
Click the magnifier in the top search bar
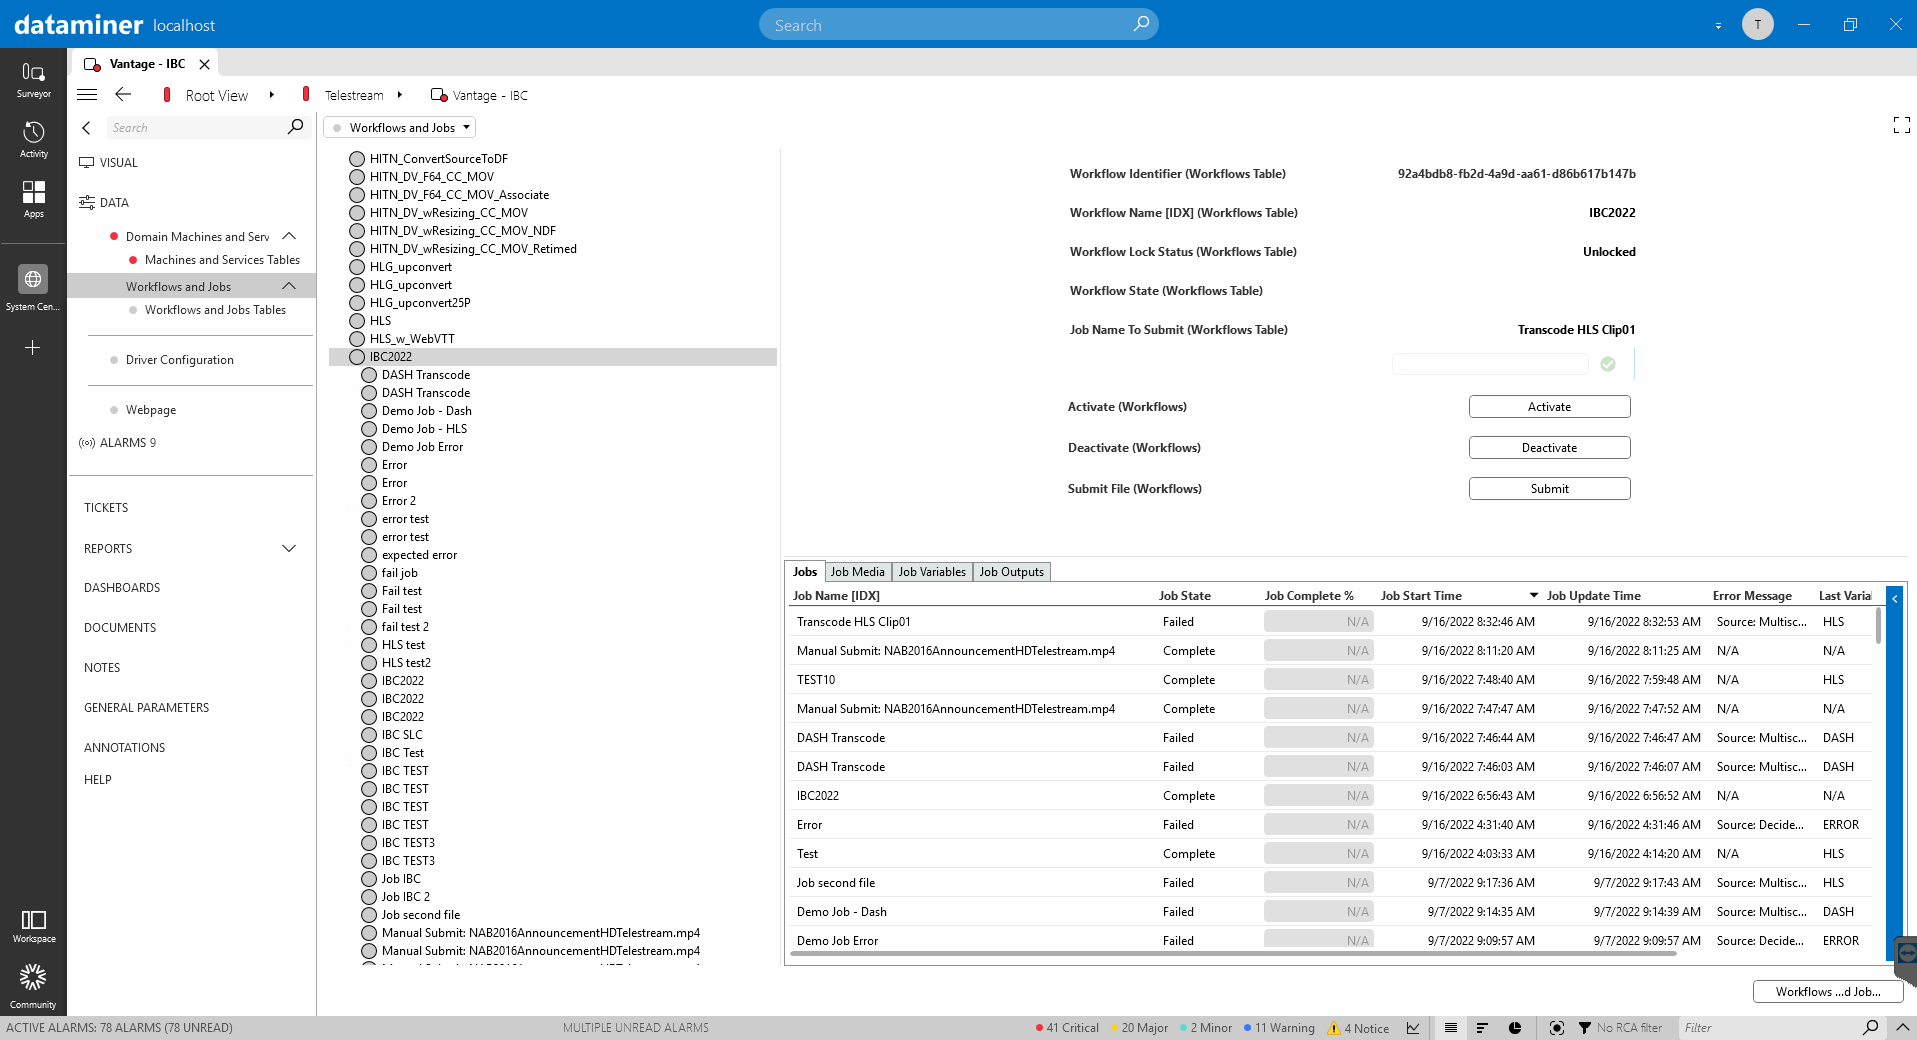pyautogui.click(x=1140, y=24)
